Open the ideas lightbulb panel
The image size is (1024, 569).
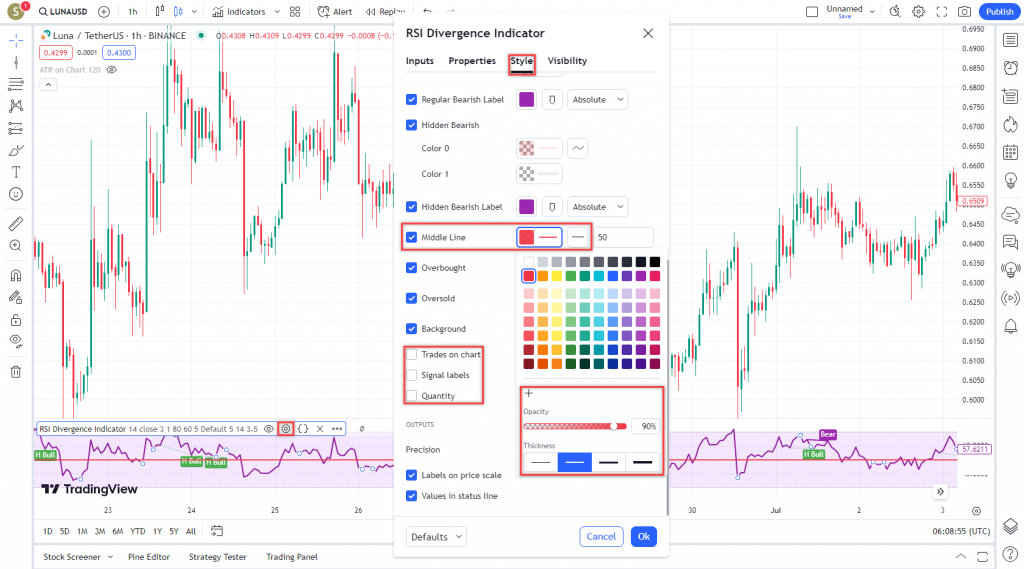[1010, 180]
